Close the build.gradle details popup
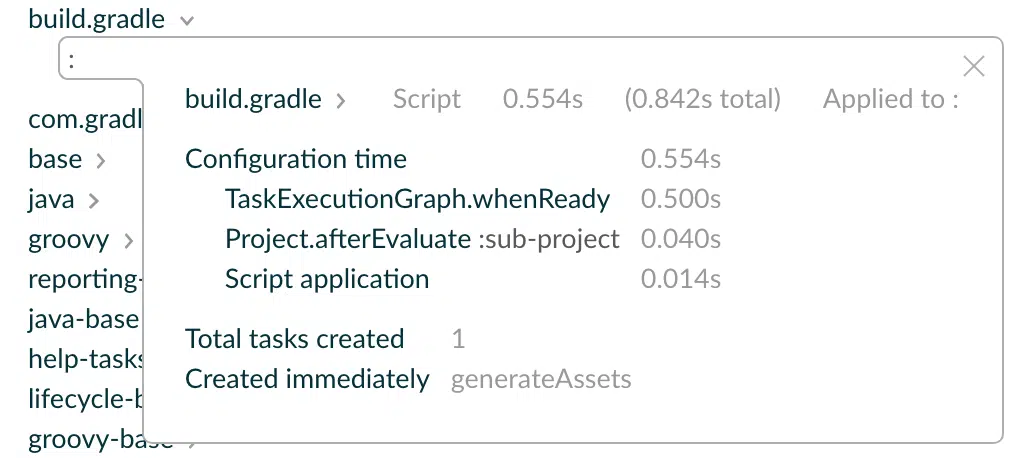 [973, 66]
